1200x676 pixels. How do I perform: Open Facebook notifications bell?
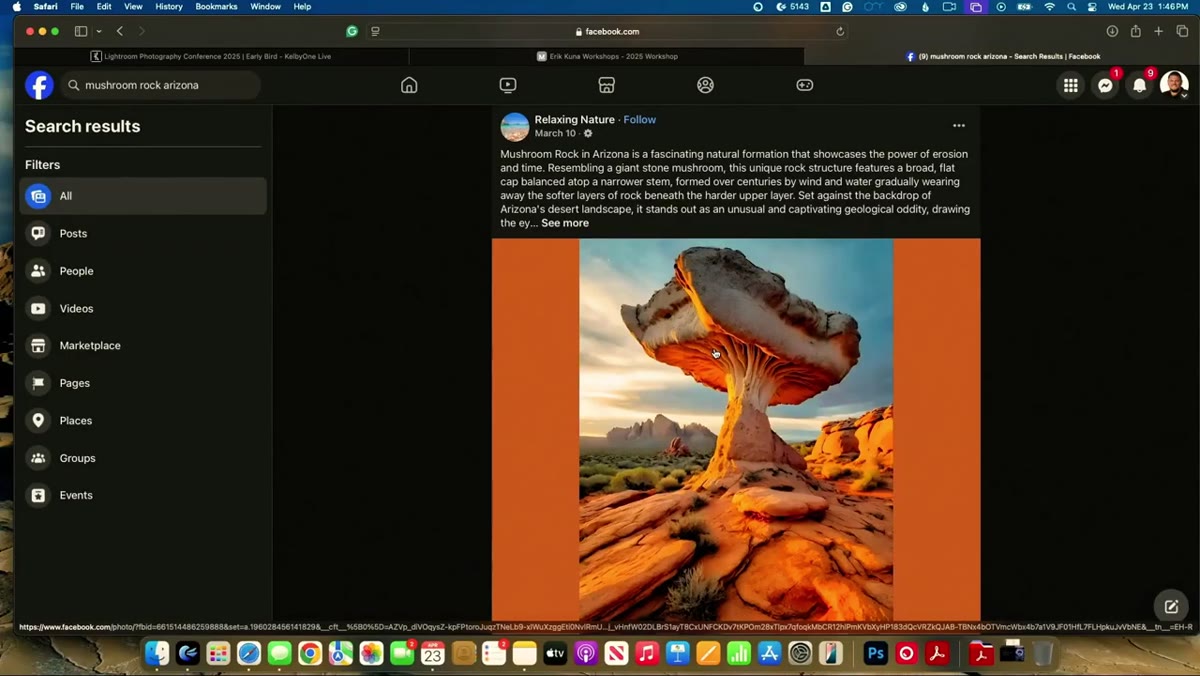[1139, 85]
